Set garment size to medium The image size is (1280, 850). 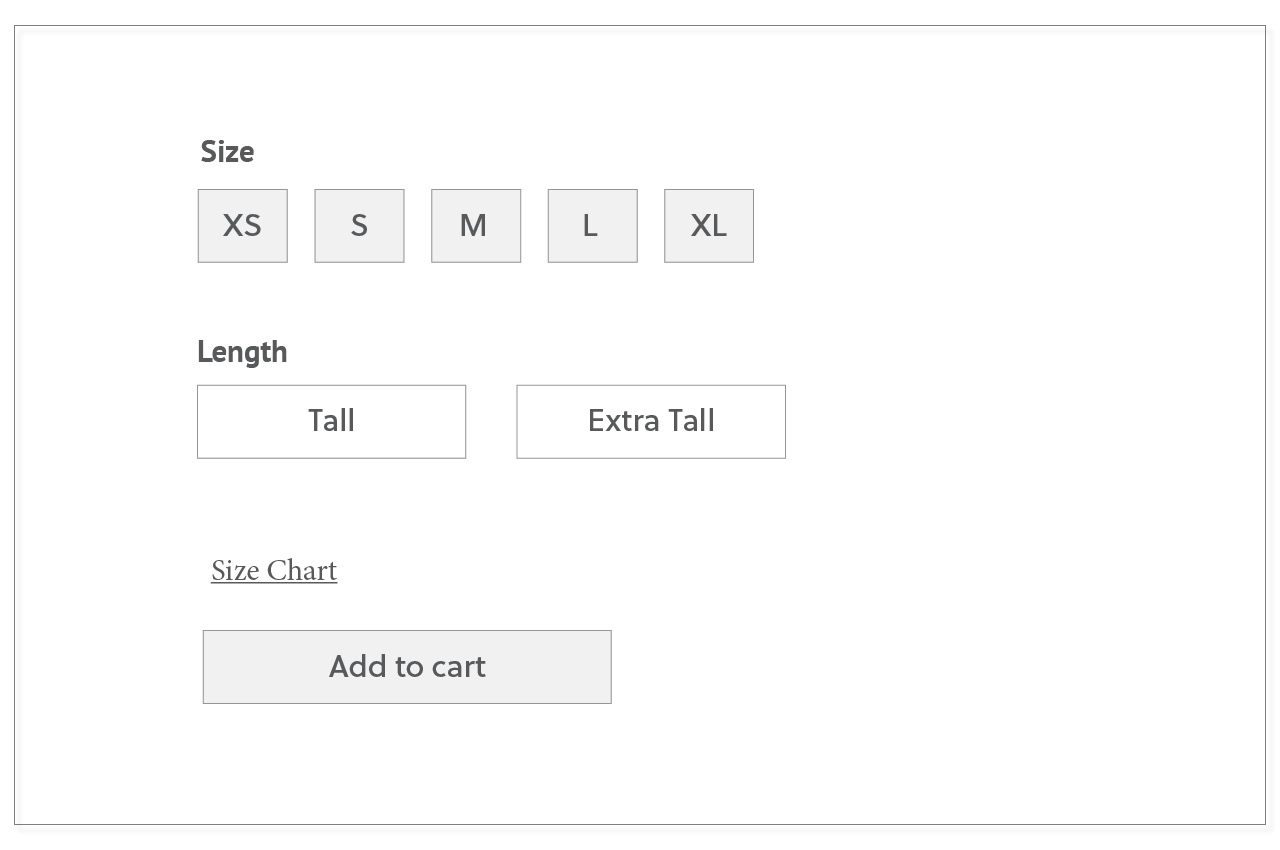pos(476,226)
